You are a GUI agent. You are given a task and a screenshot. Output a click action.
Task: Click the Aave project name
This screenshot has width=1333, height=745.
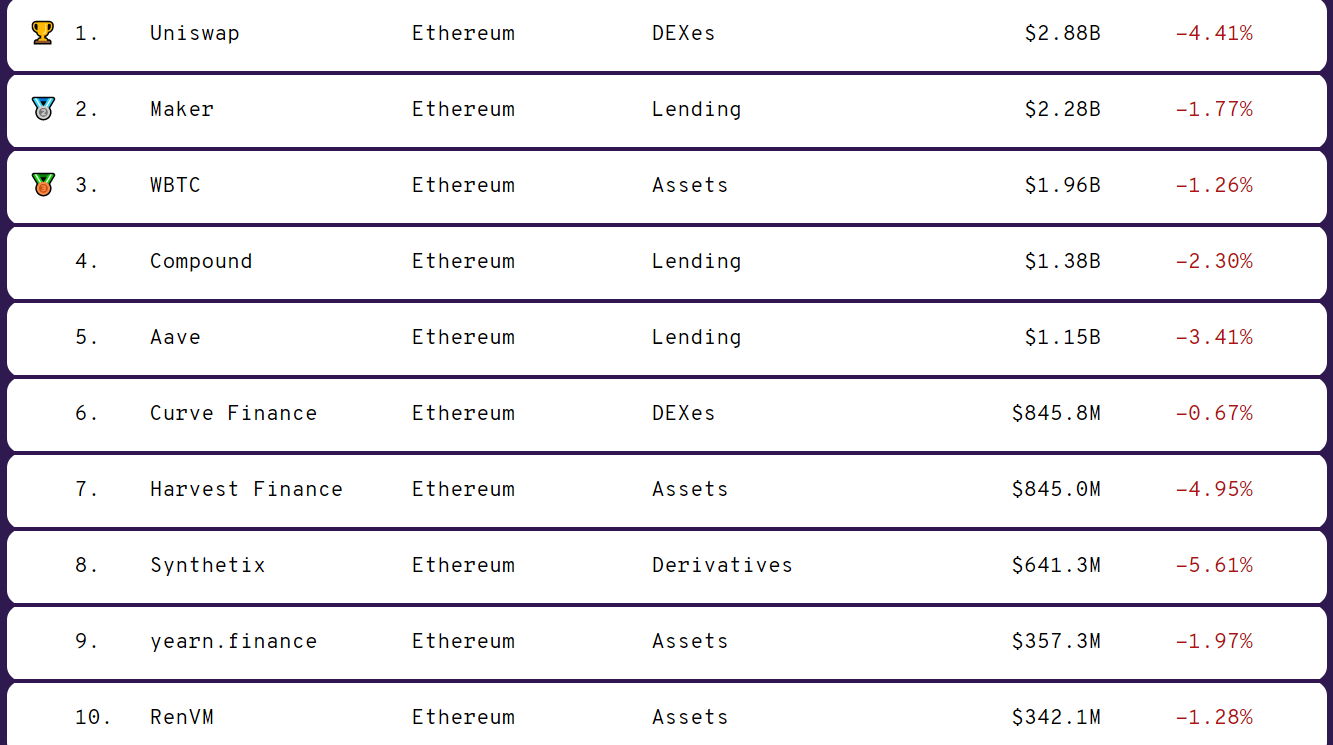[x=175, y=337]
